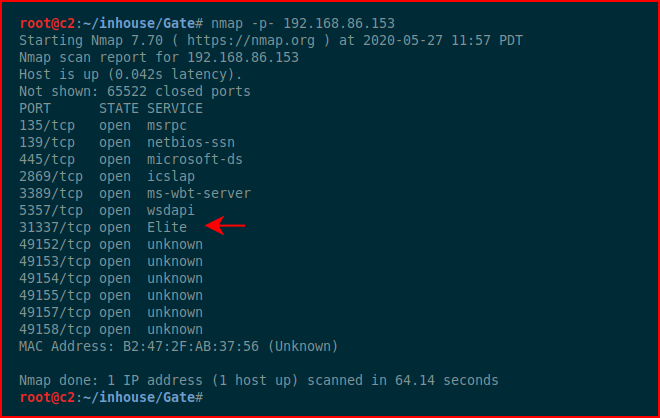Select the 31337/tcp port line
This screenshot has width=660, height=418.
[x=103, y=227]
